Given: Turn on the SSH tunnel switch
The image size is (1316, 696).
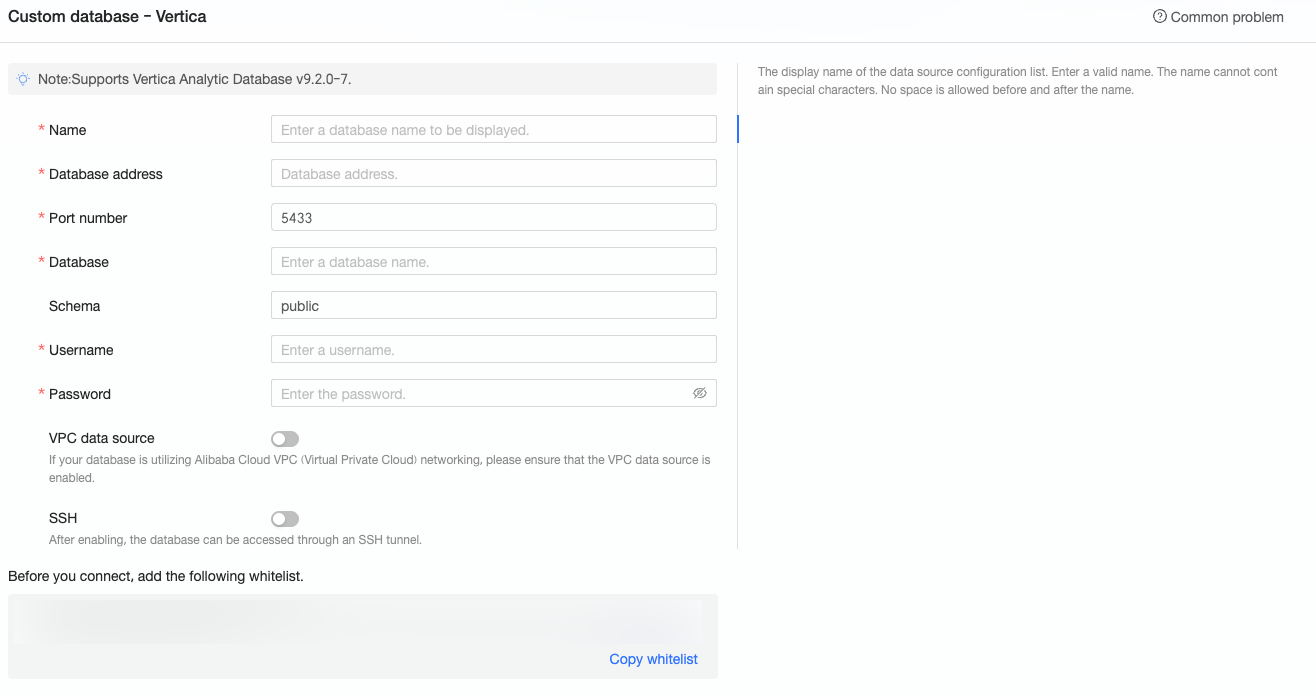Looking at the screenshot, I should click(285, 518).
